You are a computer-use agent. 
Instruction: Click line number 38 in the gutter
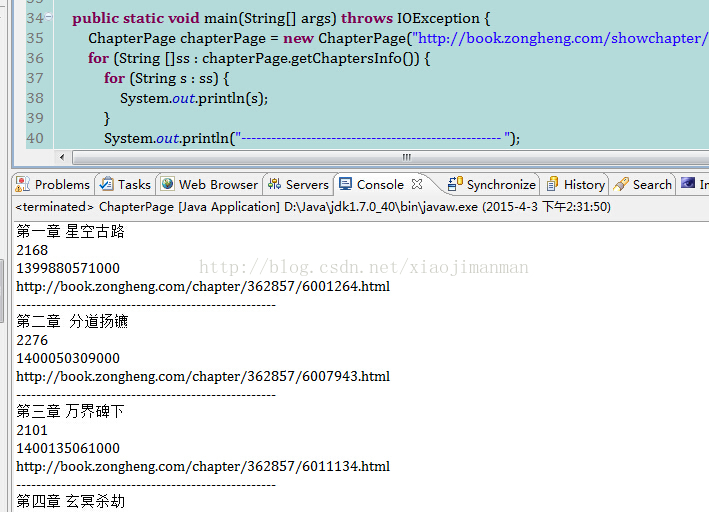point(35,98)
